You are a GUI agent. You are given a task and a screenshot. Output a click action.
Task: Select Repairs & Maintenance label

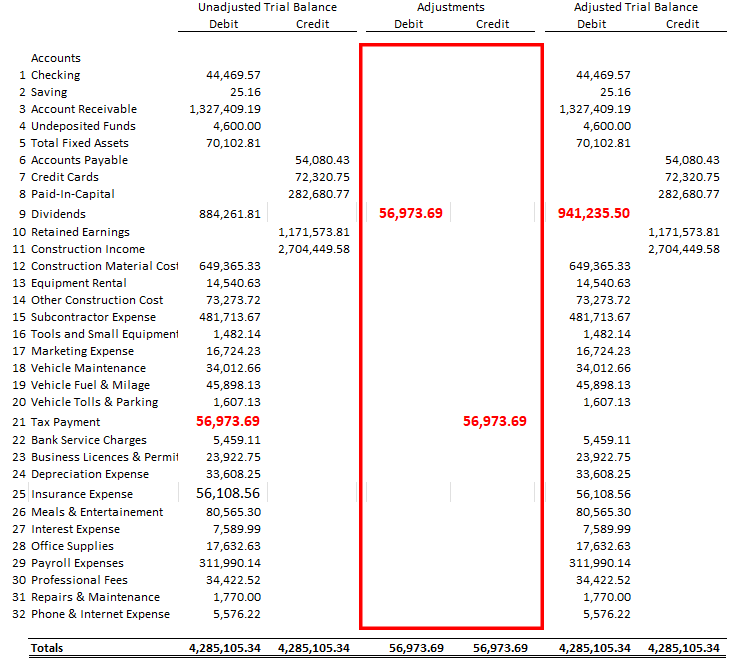pos(95,597)
